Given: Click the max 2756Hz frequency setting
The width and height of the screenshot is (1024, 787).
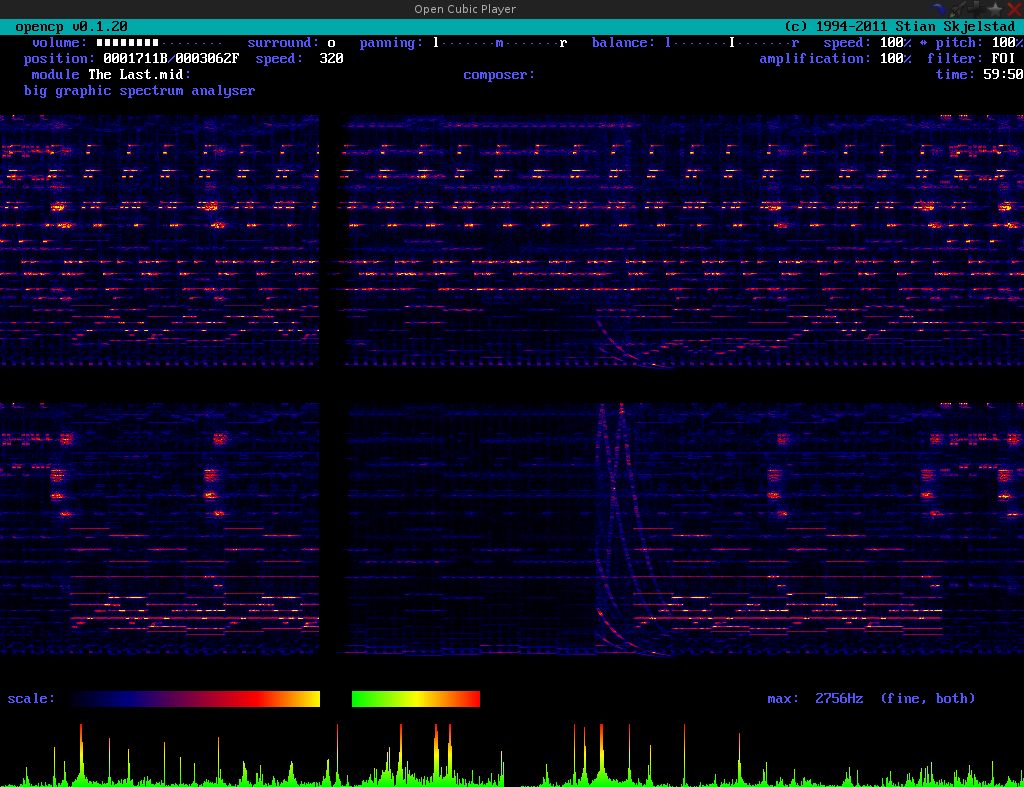Looking at the screenshot, I should pos(815,699).
